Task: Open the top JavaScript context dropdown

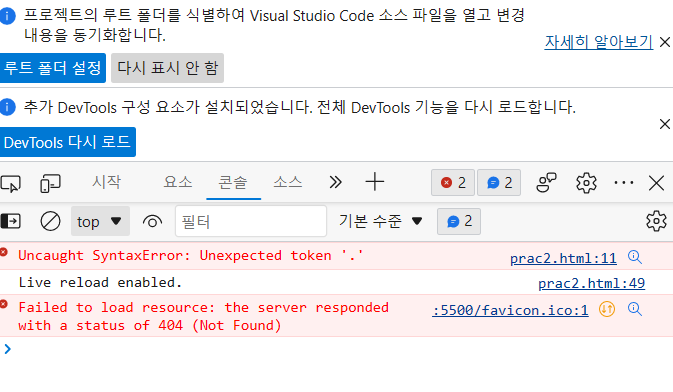Action: tap(100, 221)
